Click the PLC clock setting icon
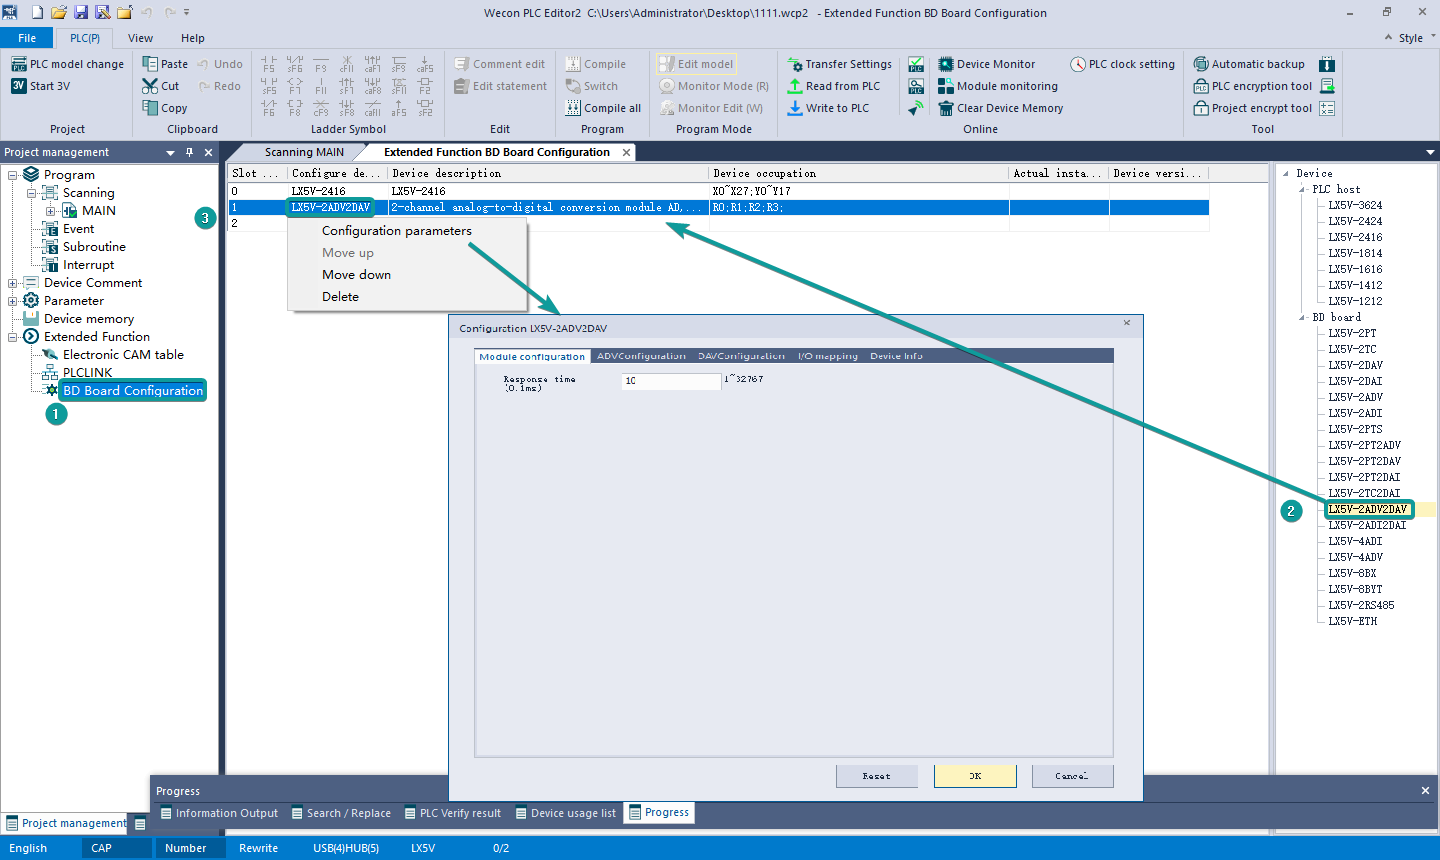The image size is (1440, 860). pos(1078,64)
